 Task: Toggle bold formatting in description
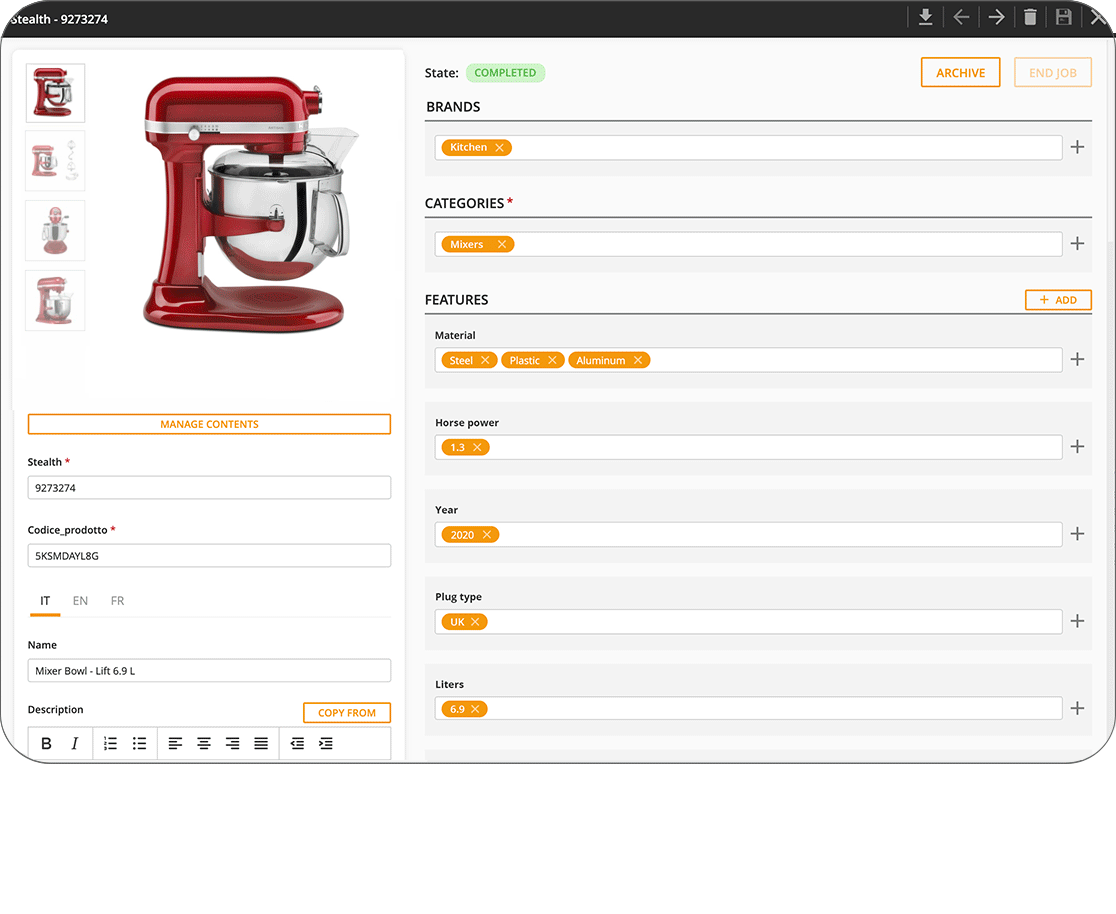pyautogui.click(x=46, y=743)
